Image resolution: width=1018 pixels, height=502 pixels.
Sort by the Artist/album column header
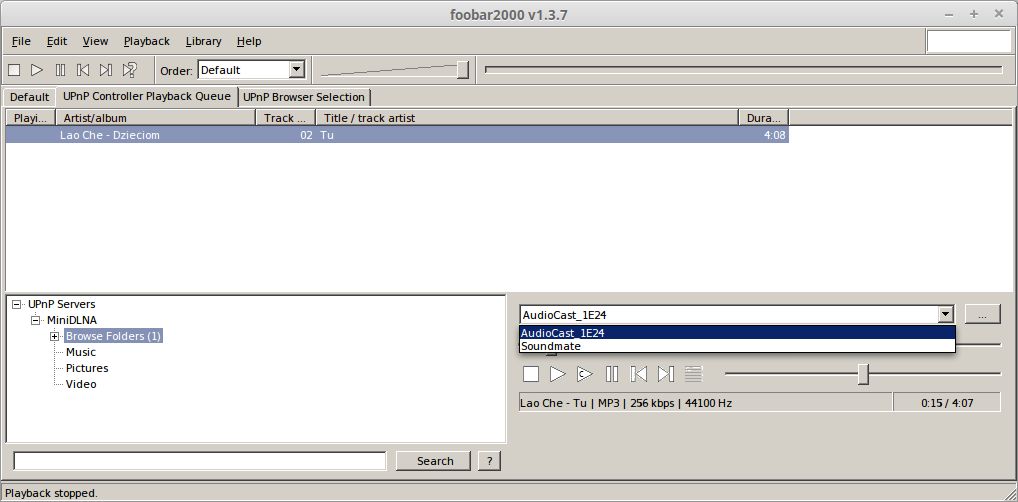[156, 118]
